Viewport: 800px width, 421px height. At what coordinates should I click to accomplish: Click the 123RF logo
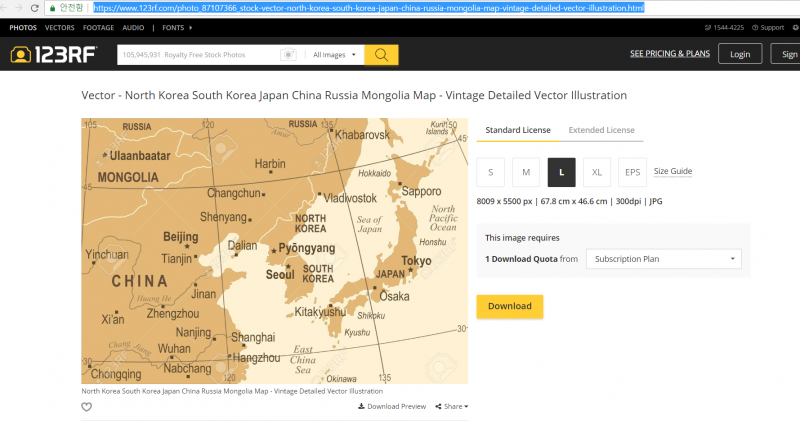click(50, 54)
